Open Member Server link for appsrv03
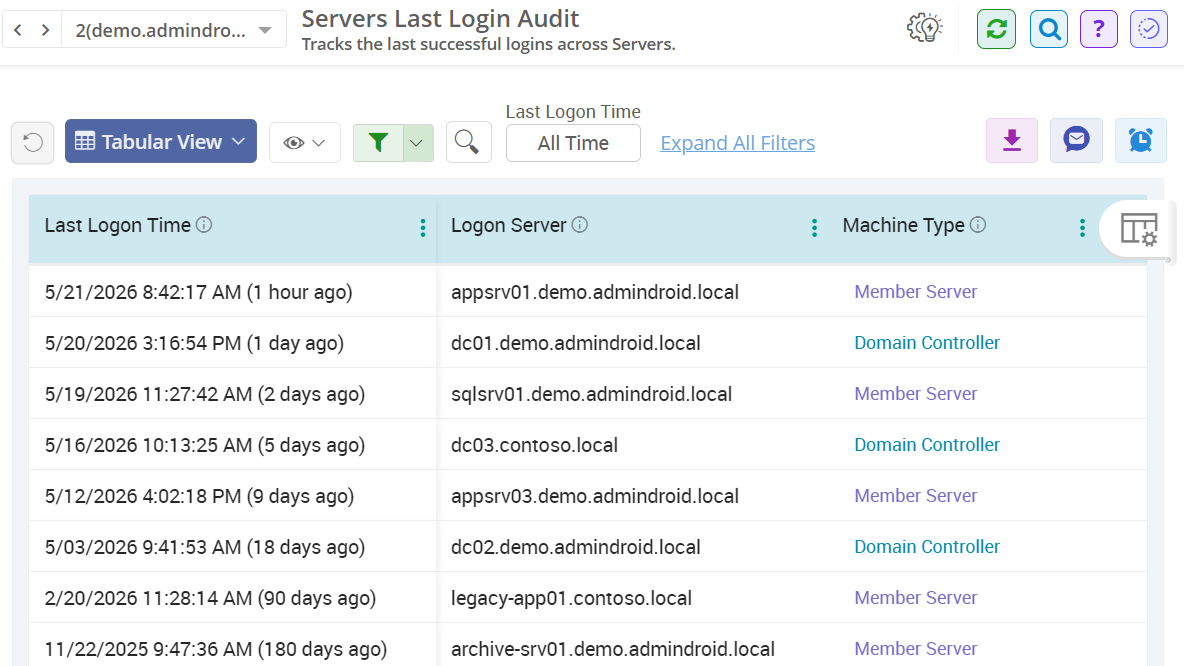This screenshot has height=666, width=1184. (x=915, y=495)
